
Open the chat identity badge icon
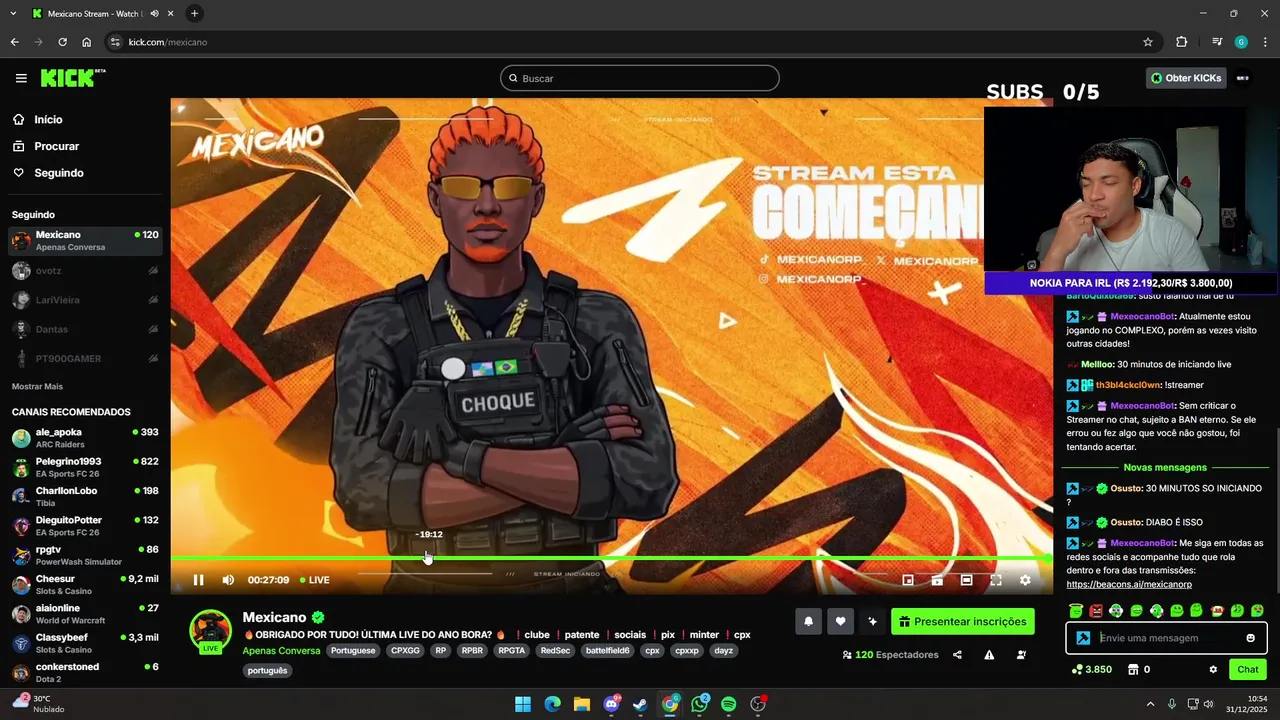point(1083,638)
